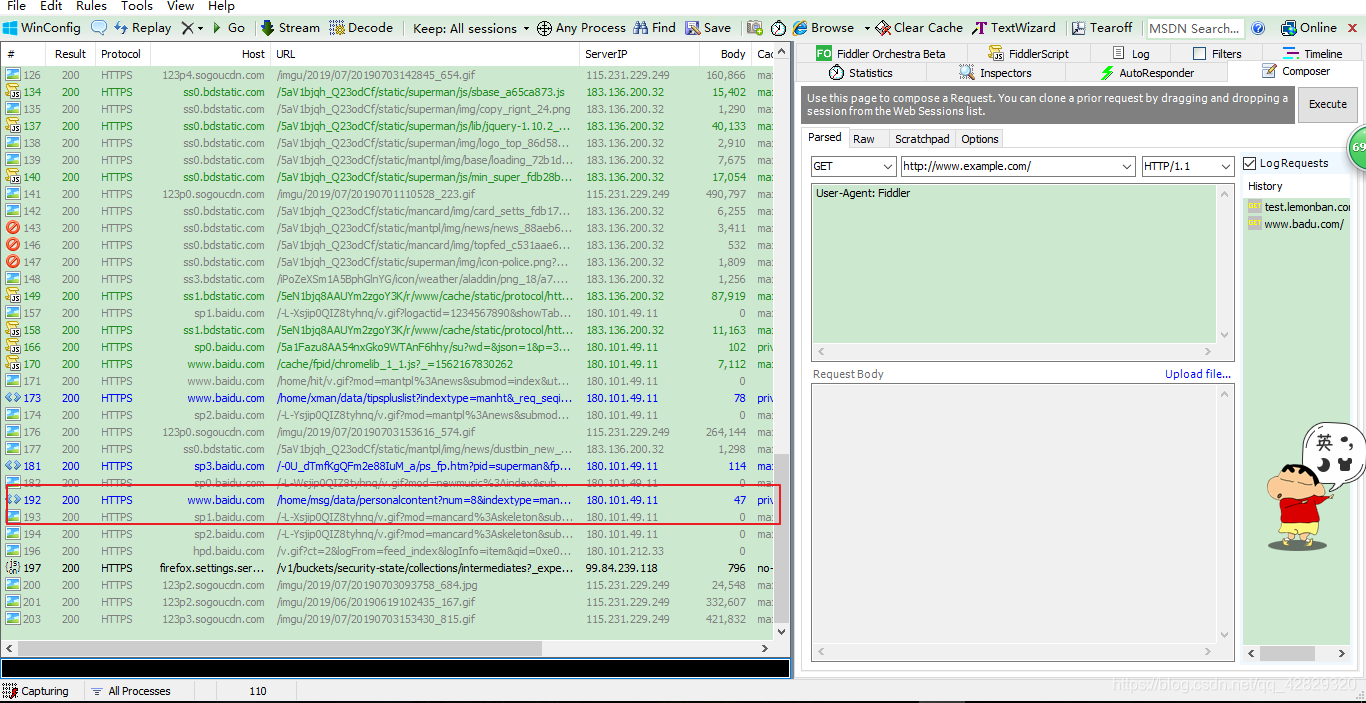This screenshot has height=703, width=1366.
Task: Open the Timeline tab
Action: (x=1313, y=54)
